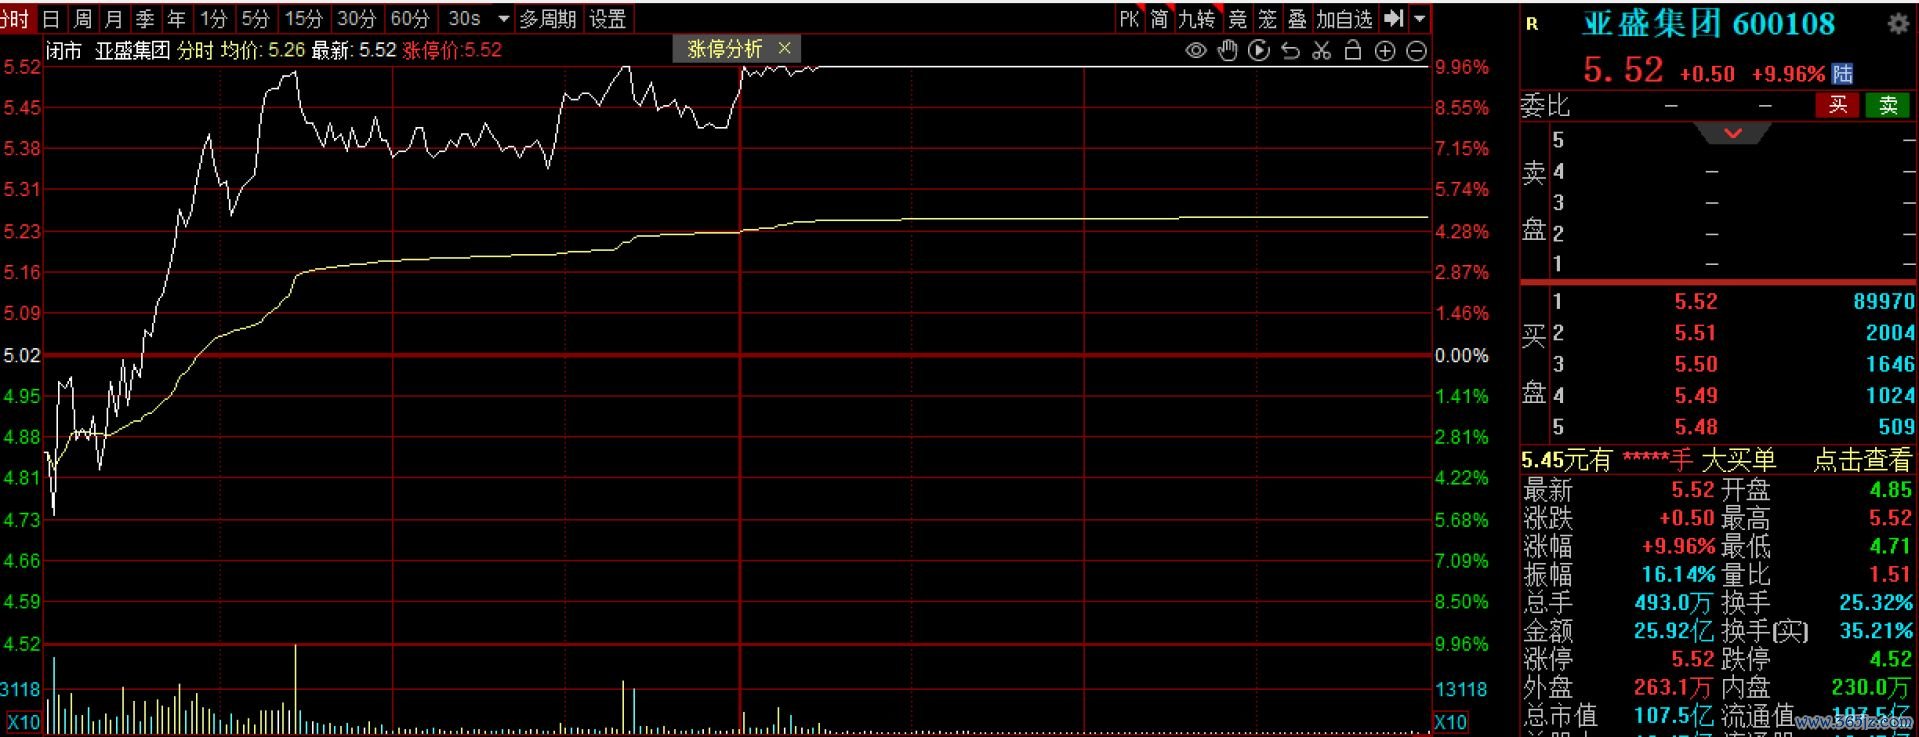Toggle the eye visibility icon on chart
Image resolution: width=1919 pixels, height=737 pixels.
tap(1195, 50)
